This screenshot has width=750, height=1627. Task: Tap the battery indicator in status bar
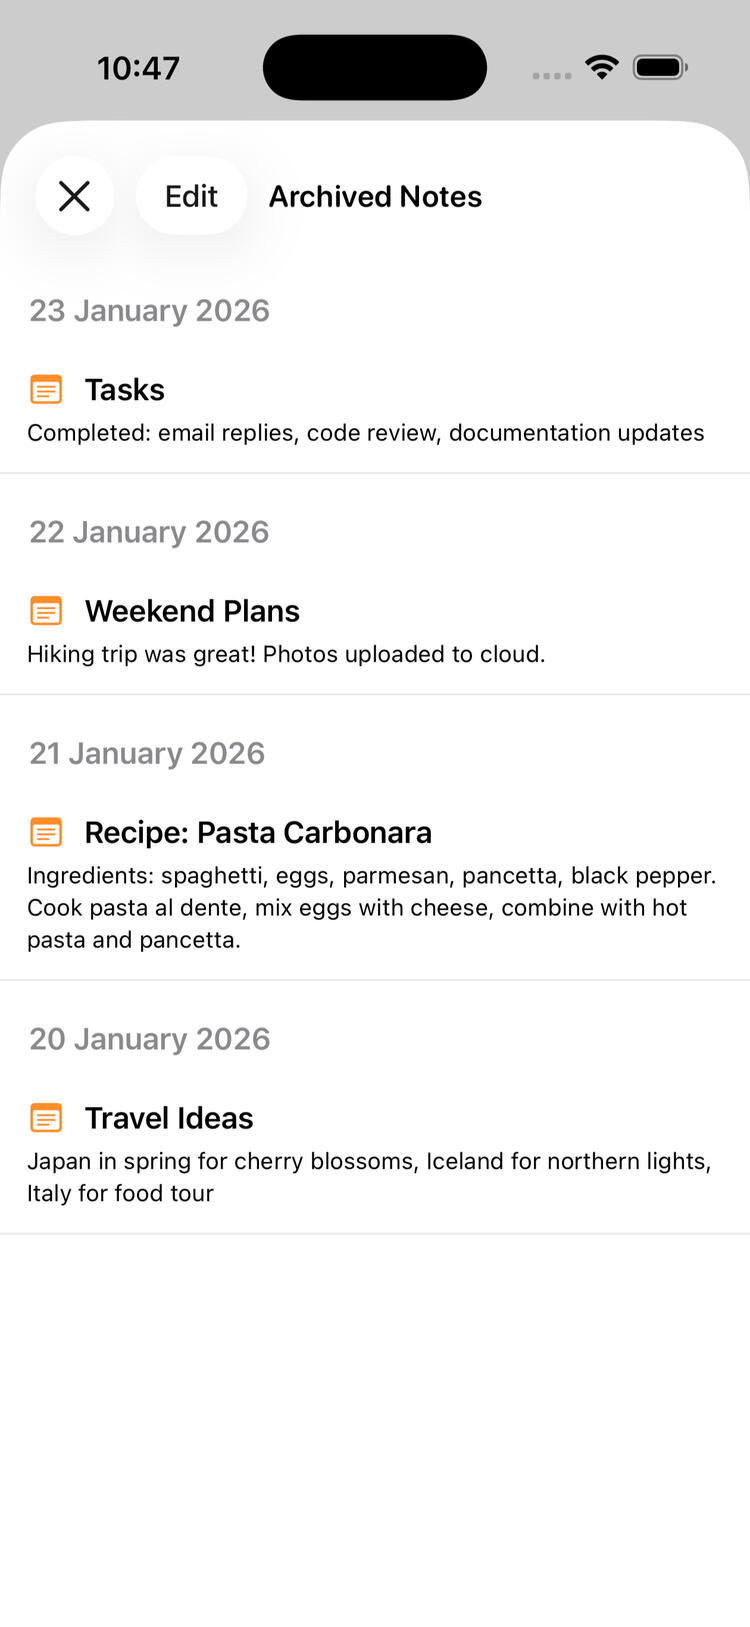(x=660, y=67)
